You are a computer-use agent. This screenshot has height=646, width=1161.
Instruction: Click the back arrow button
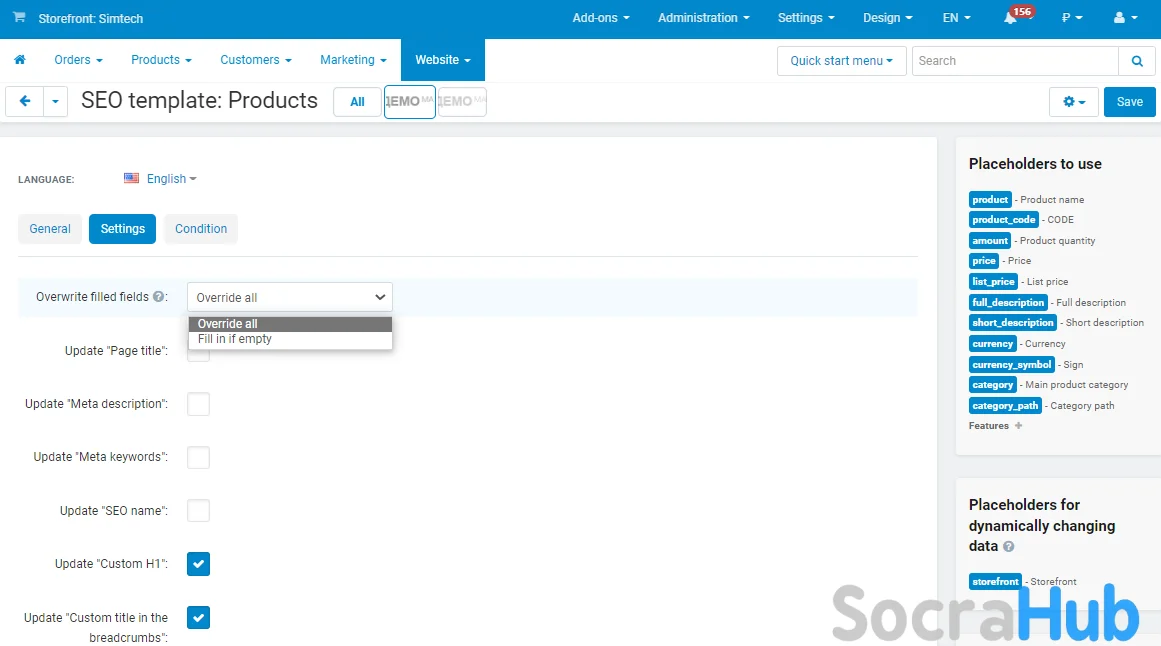(x=24, y=101)
